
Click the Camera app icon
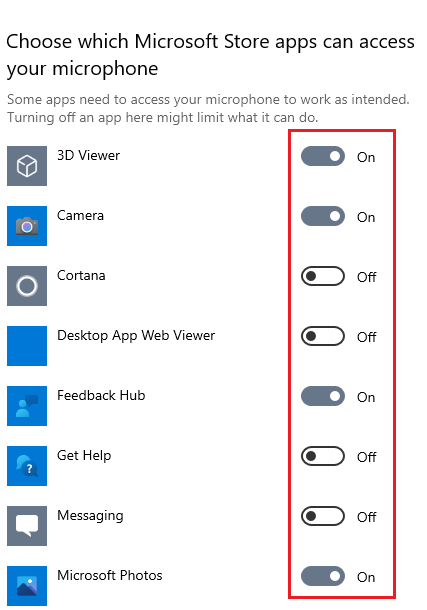click(27, 226)
